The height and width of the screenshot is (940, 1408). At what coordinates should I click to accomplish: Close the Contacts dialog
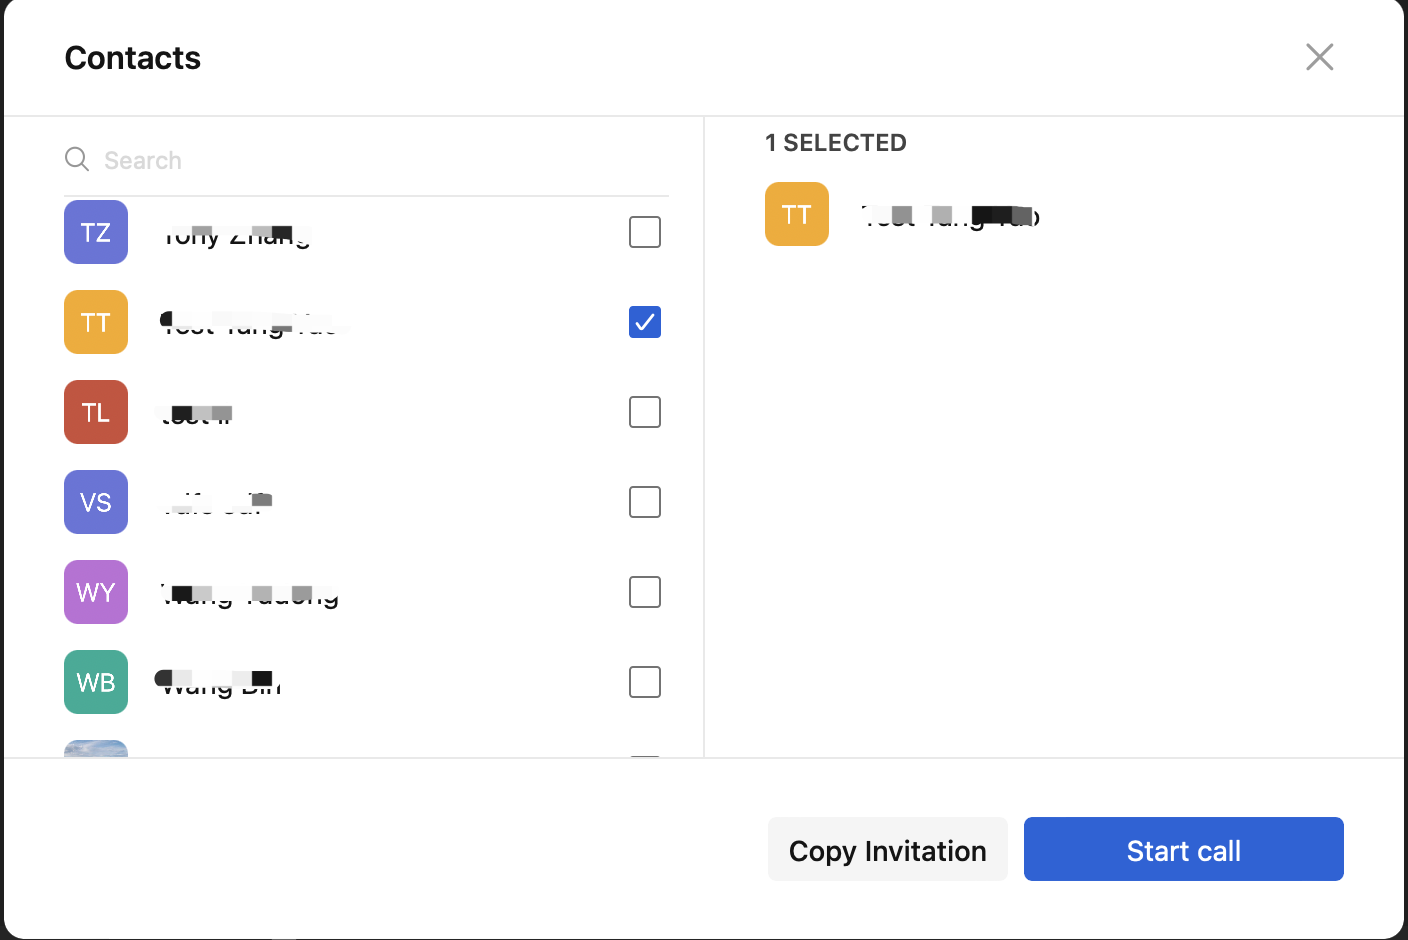pos(1319,57)
